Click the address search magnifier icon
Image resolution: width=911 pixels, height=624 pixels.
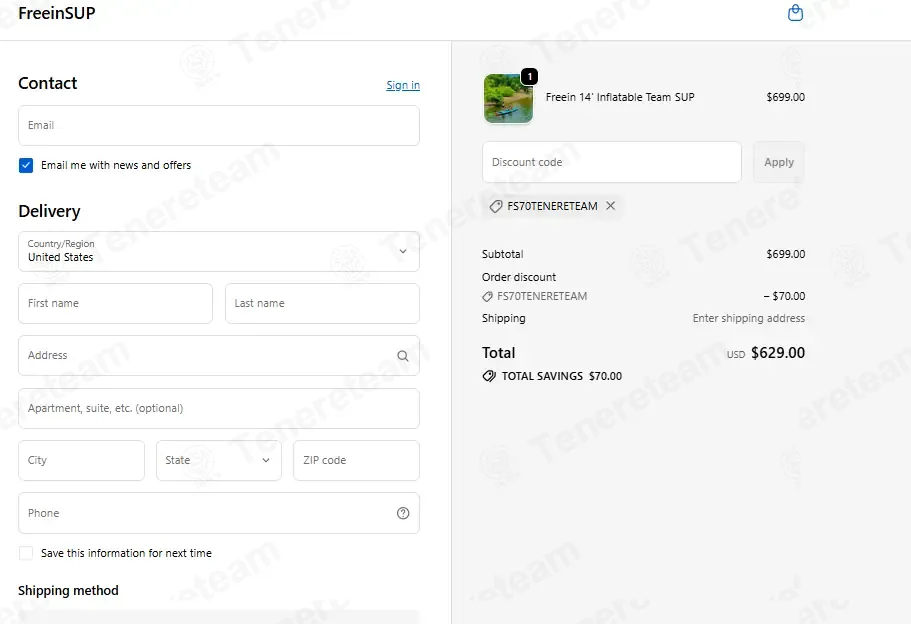coord(403,356)
